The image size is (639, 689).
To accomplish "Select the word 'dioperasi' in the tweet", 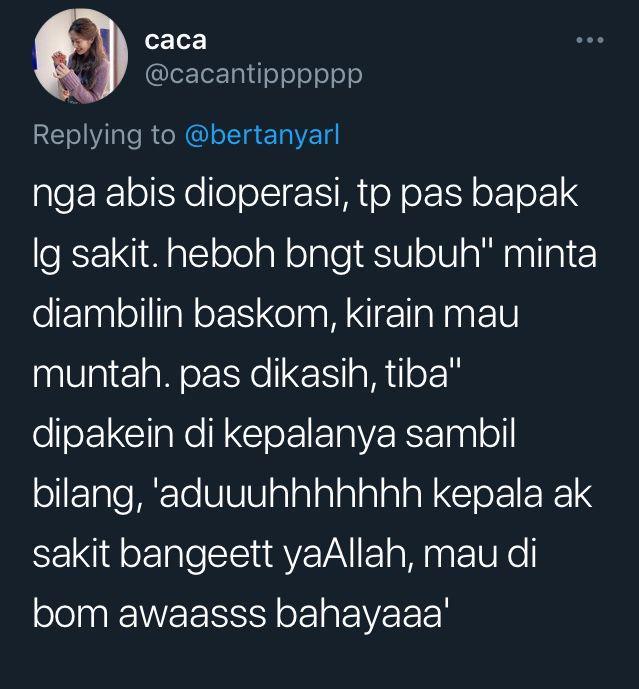I will [262, 194].
